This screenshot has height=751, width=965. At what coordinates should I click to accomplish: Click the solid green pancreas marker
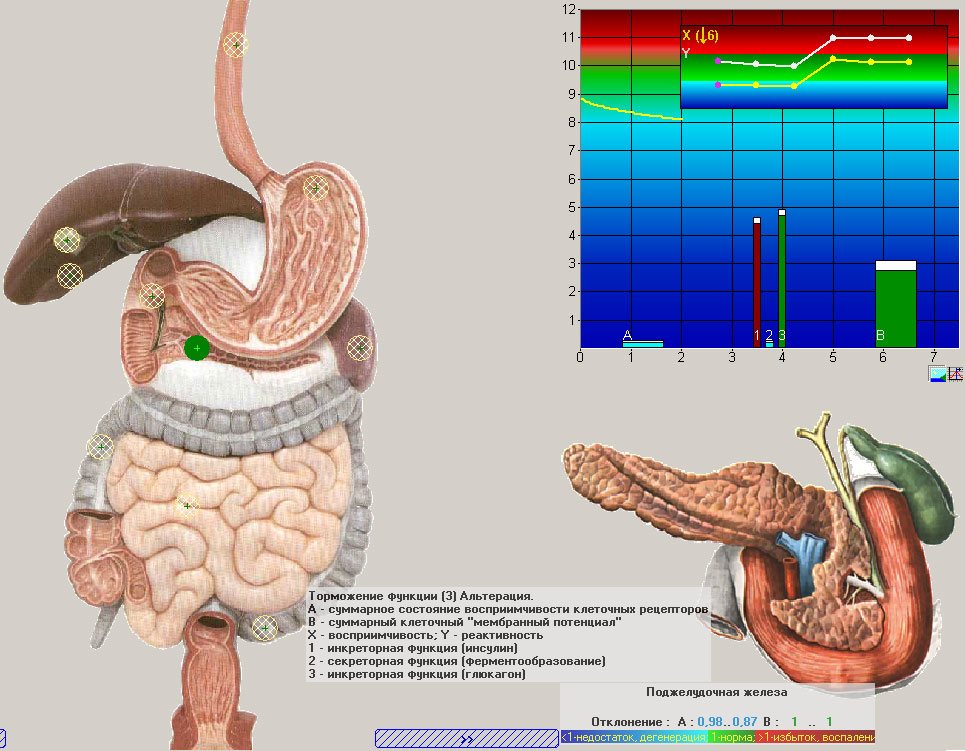pyautogui.click(x=197, y=348)
